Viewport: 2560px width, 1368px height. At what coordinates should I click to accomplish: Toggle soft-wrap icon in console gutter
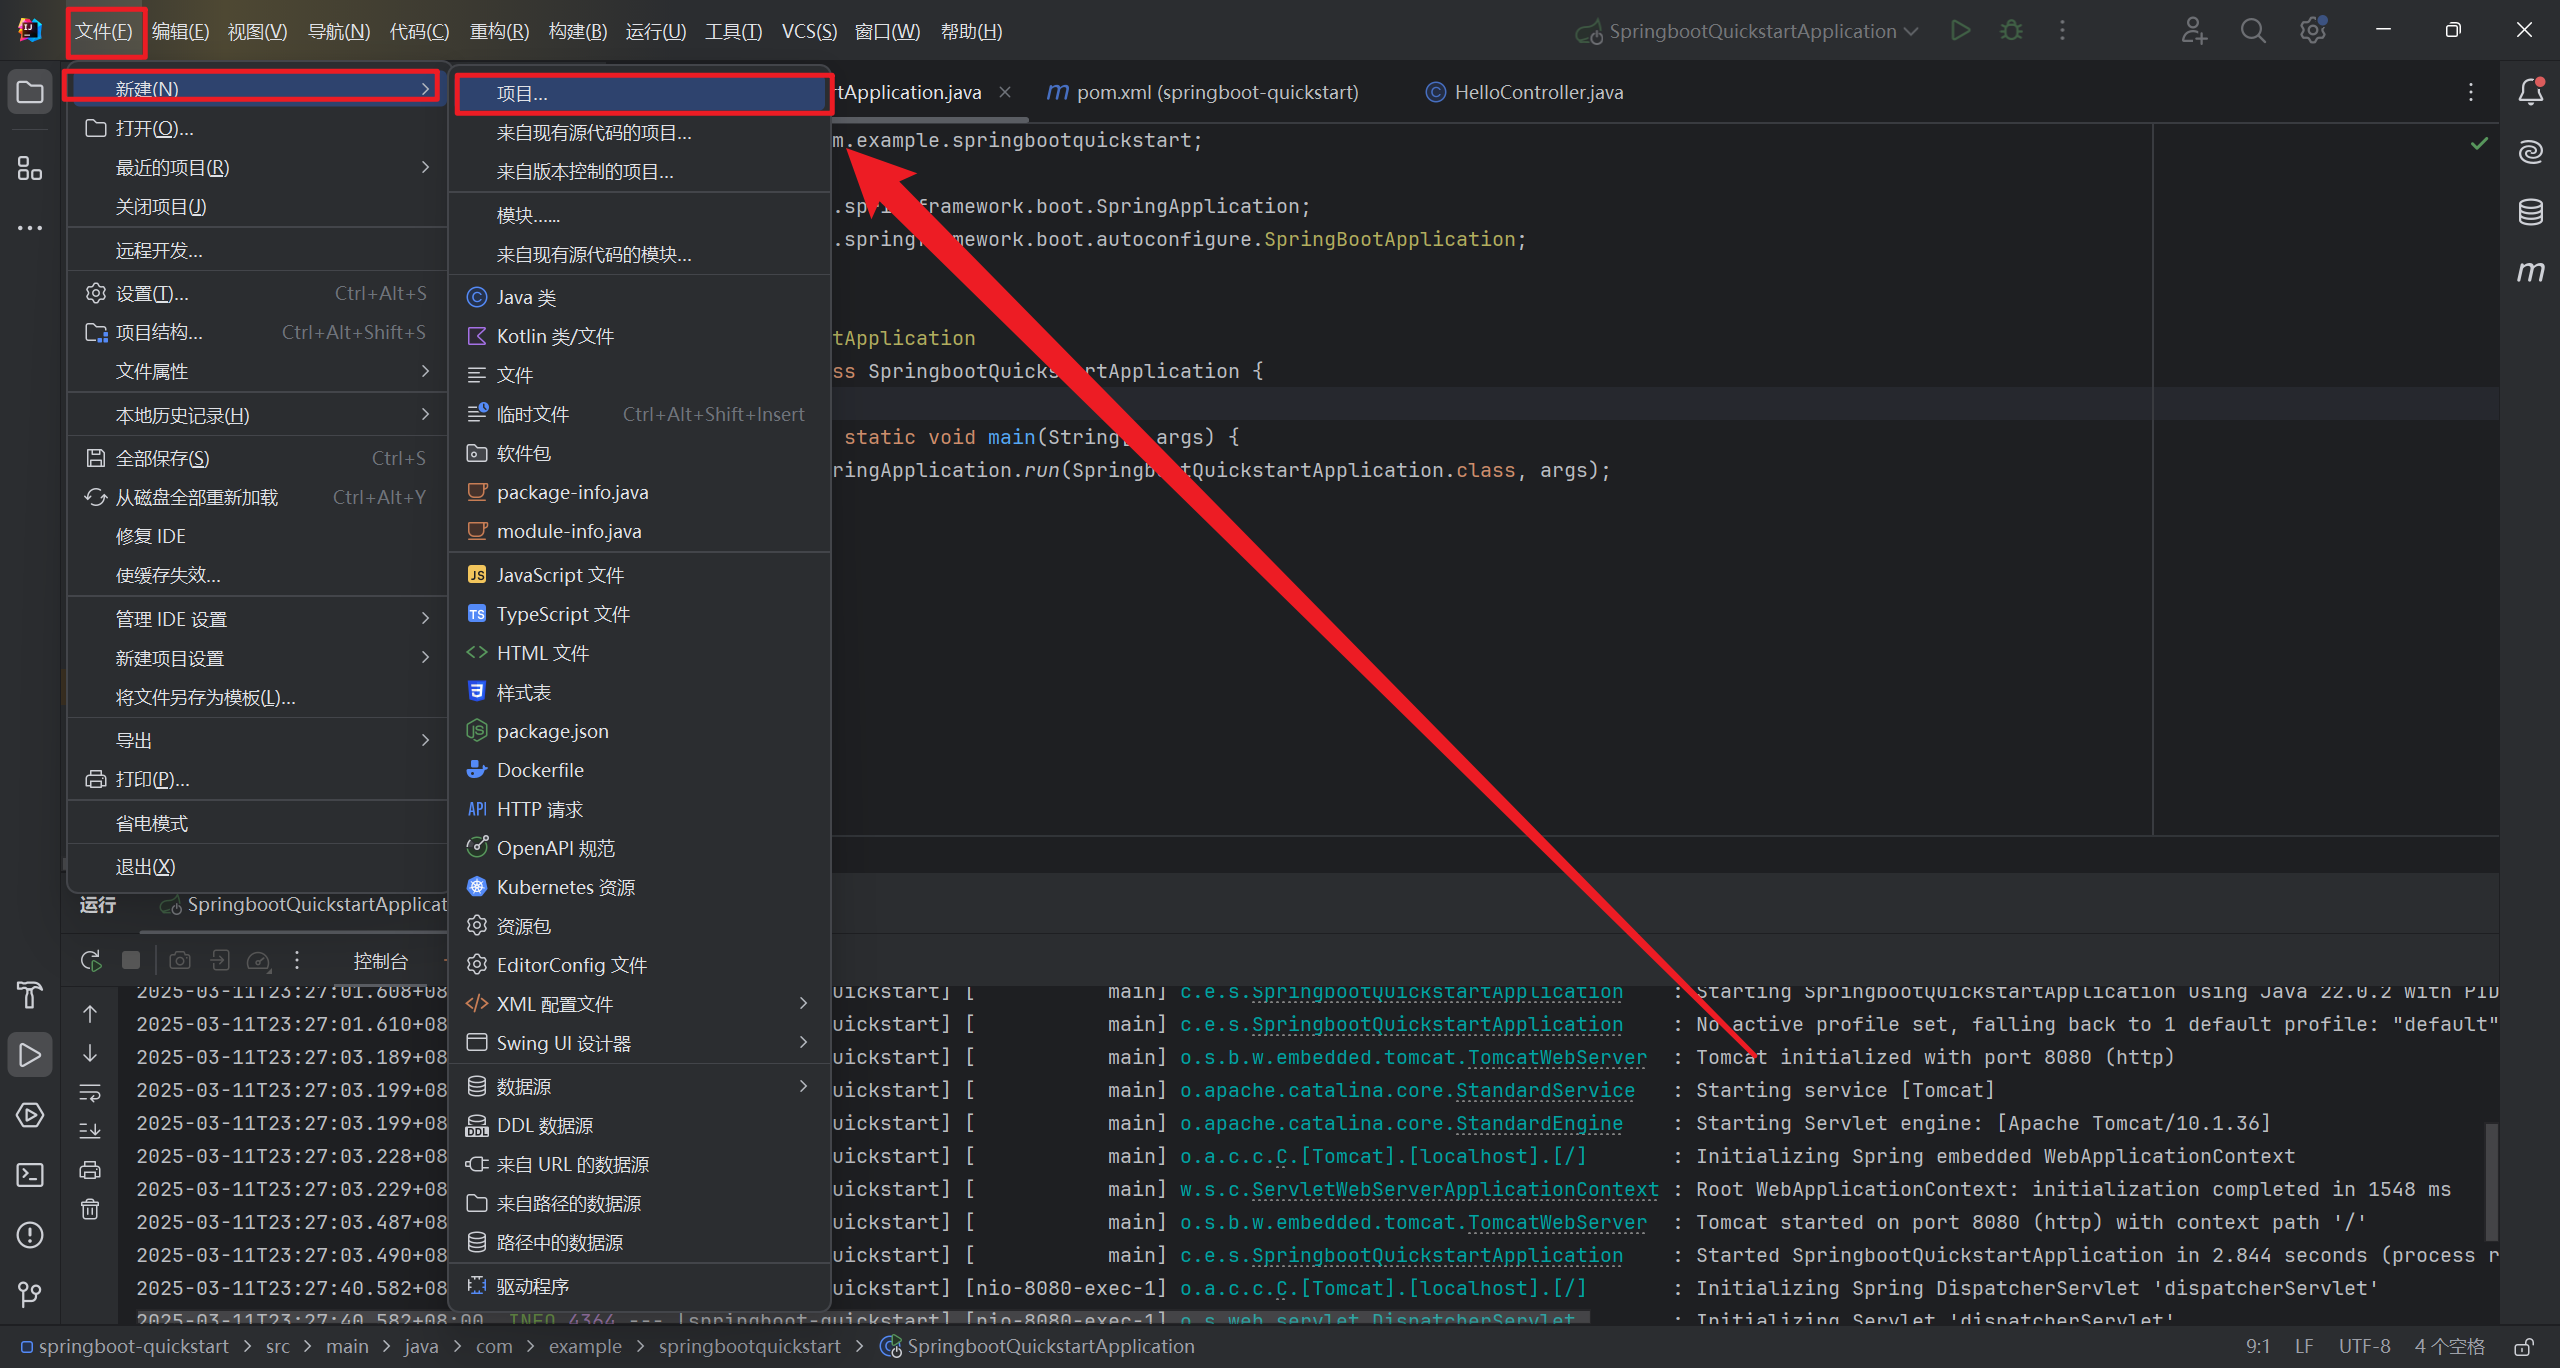[90, 1092]
